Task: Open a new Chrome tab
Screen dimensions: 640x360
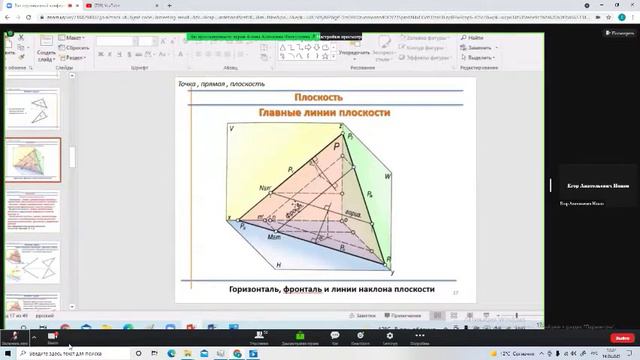Action: [x=169, y=6]
